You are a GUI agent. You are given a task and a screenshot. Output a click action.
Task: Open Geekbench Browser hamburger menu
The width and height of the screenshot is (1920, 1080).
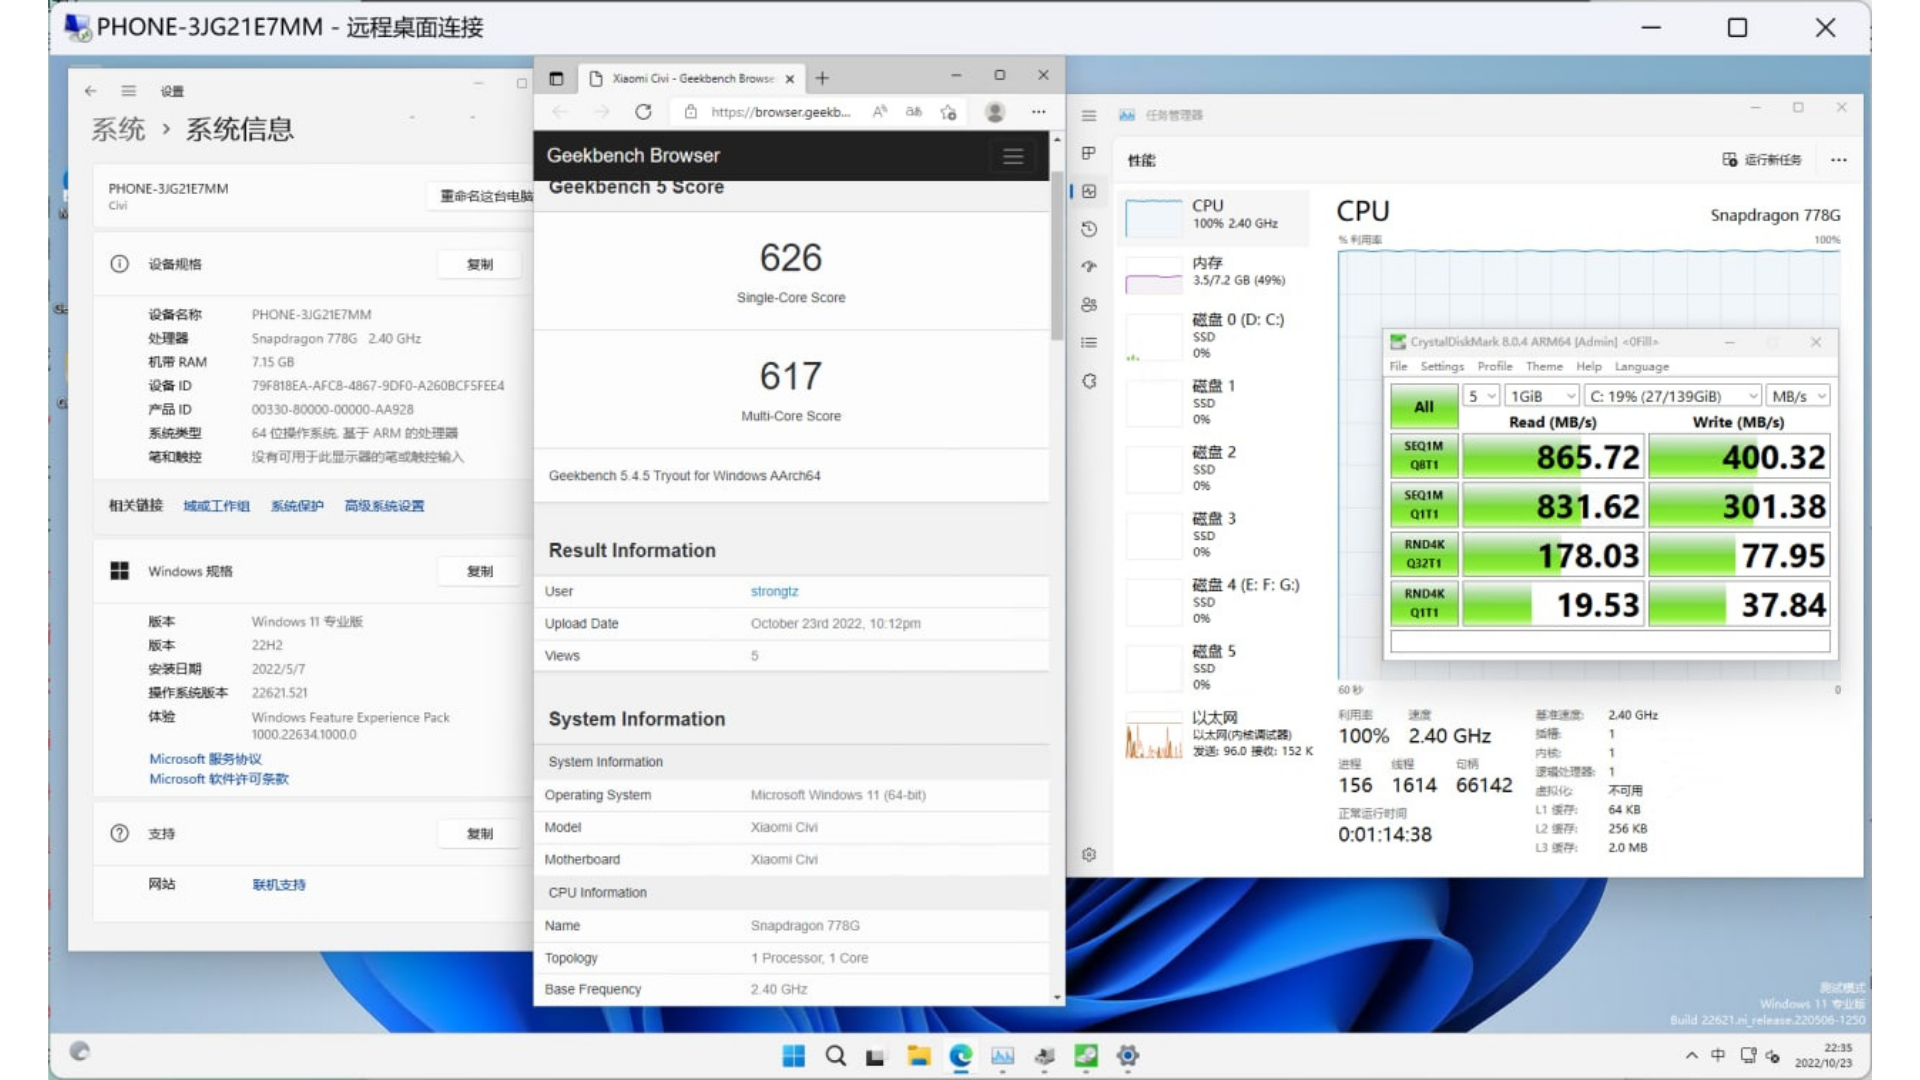[1013, 156]
